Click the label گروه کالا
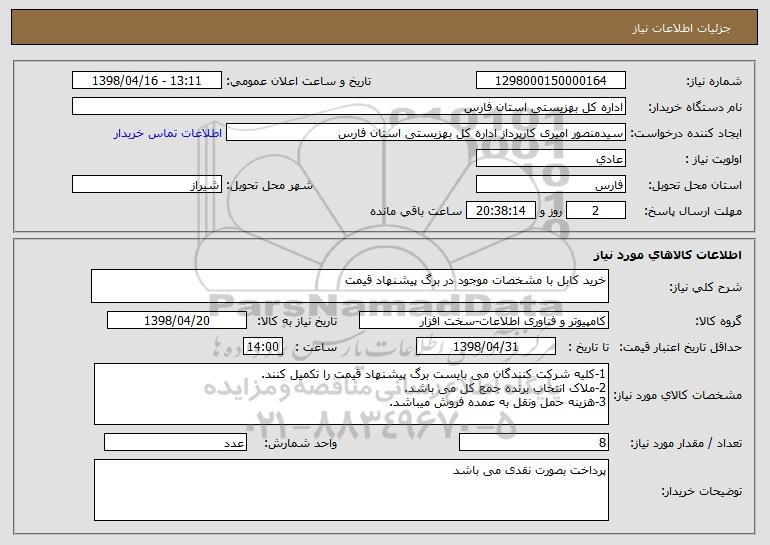Image resolution: width=770 pixels, height=545 pixels. pyautogui.click(x=718, y=321)
